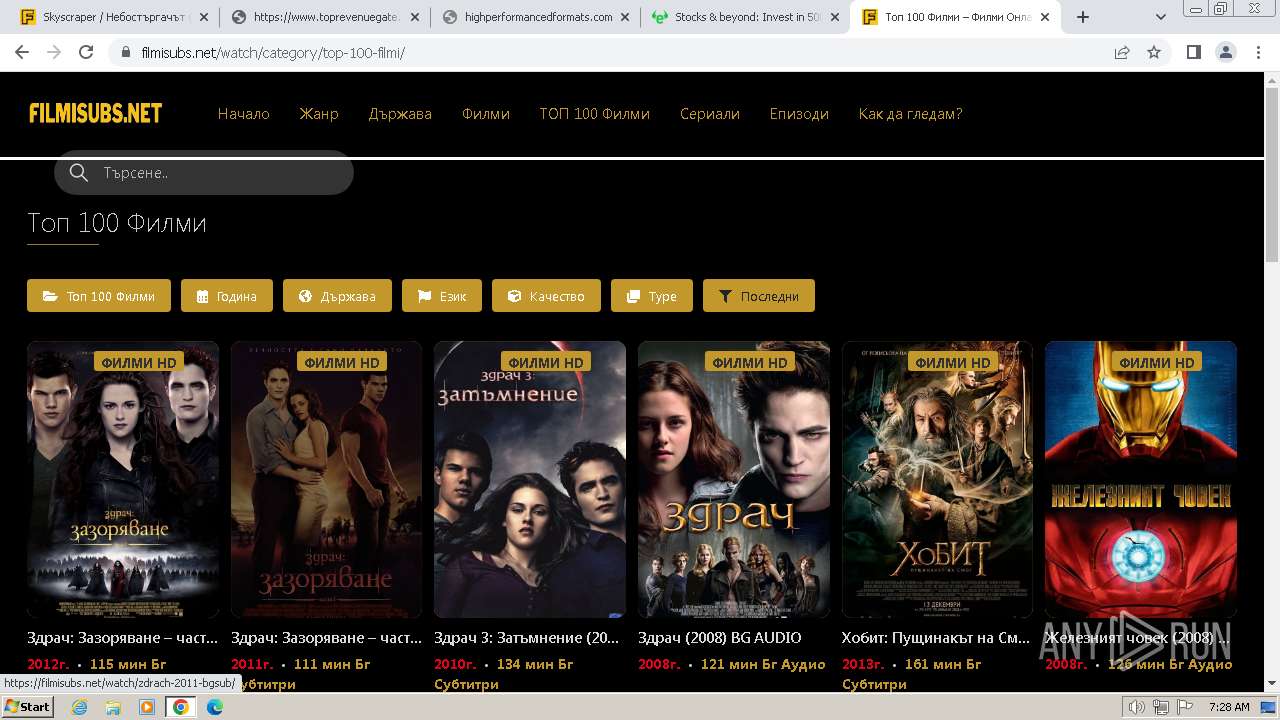Close the Топ 100 Филми tab
Viewport: 1280px width, 720px height.
[x=1045, y=17]
